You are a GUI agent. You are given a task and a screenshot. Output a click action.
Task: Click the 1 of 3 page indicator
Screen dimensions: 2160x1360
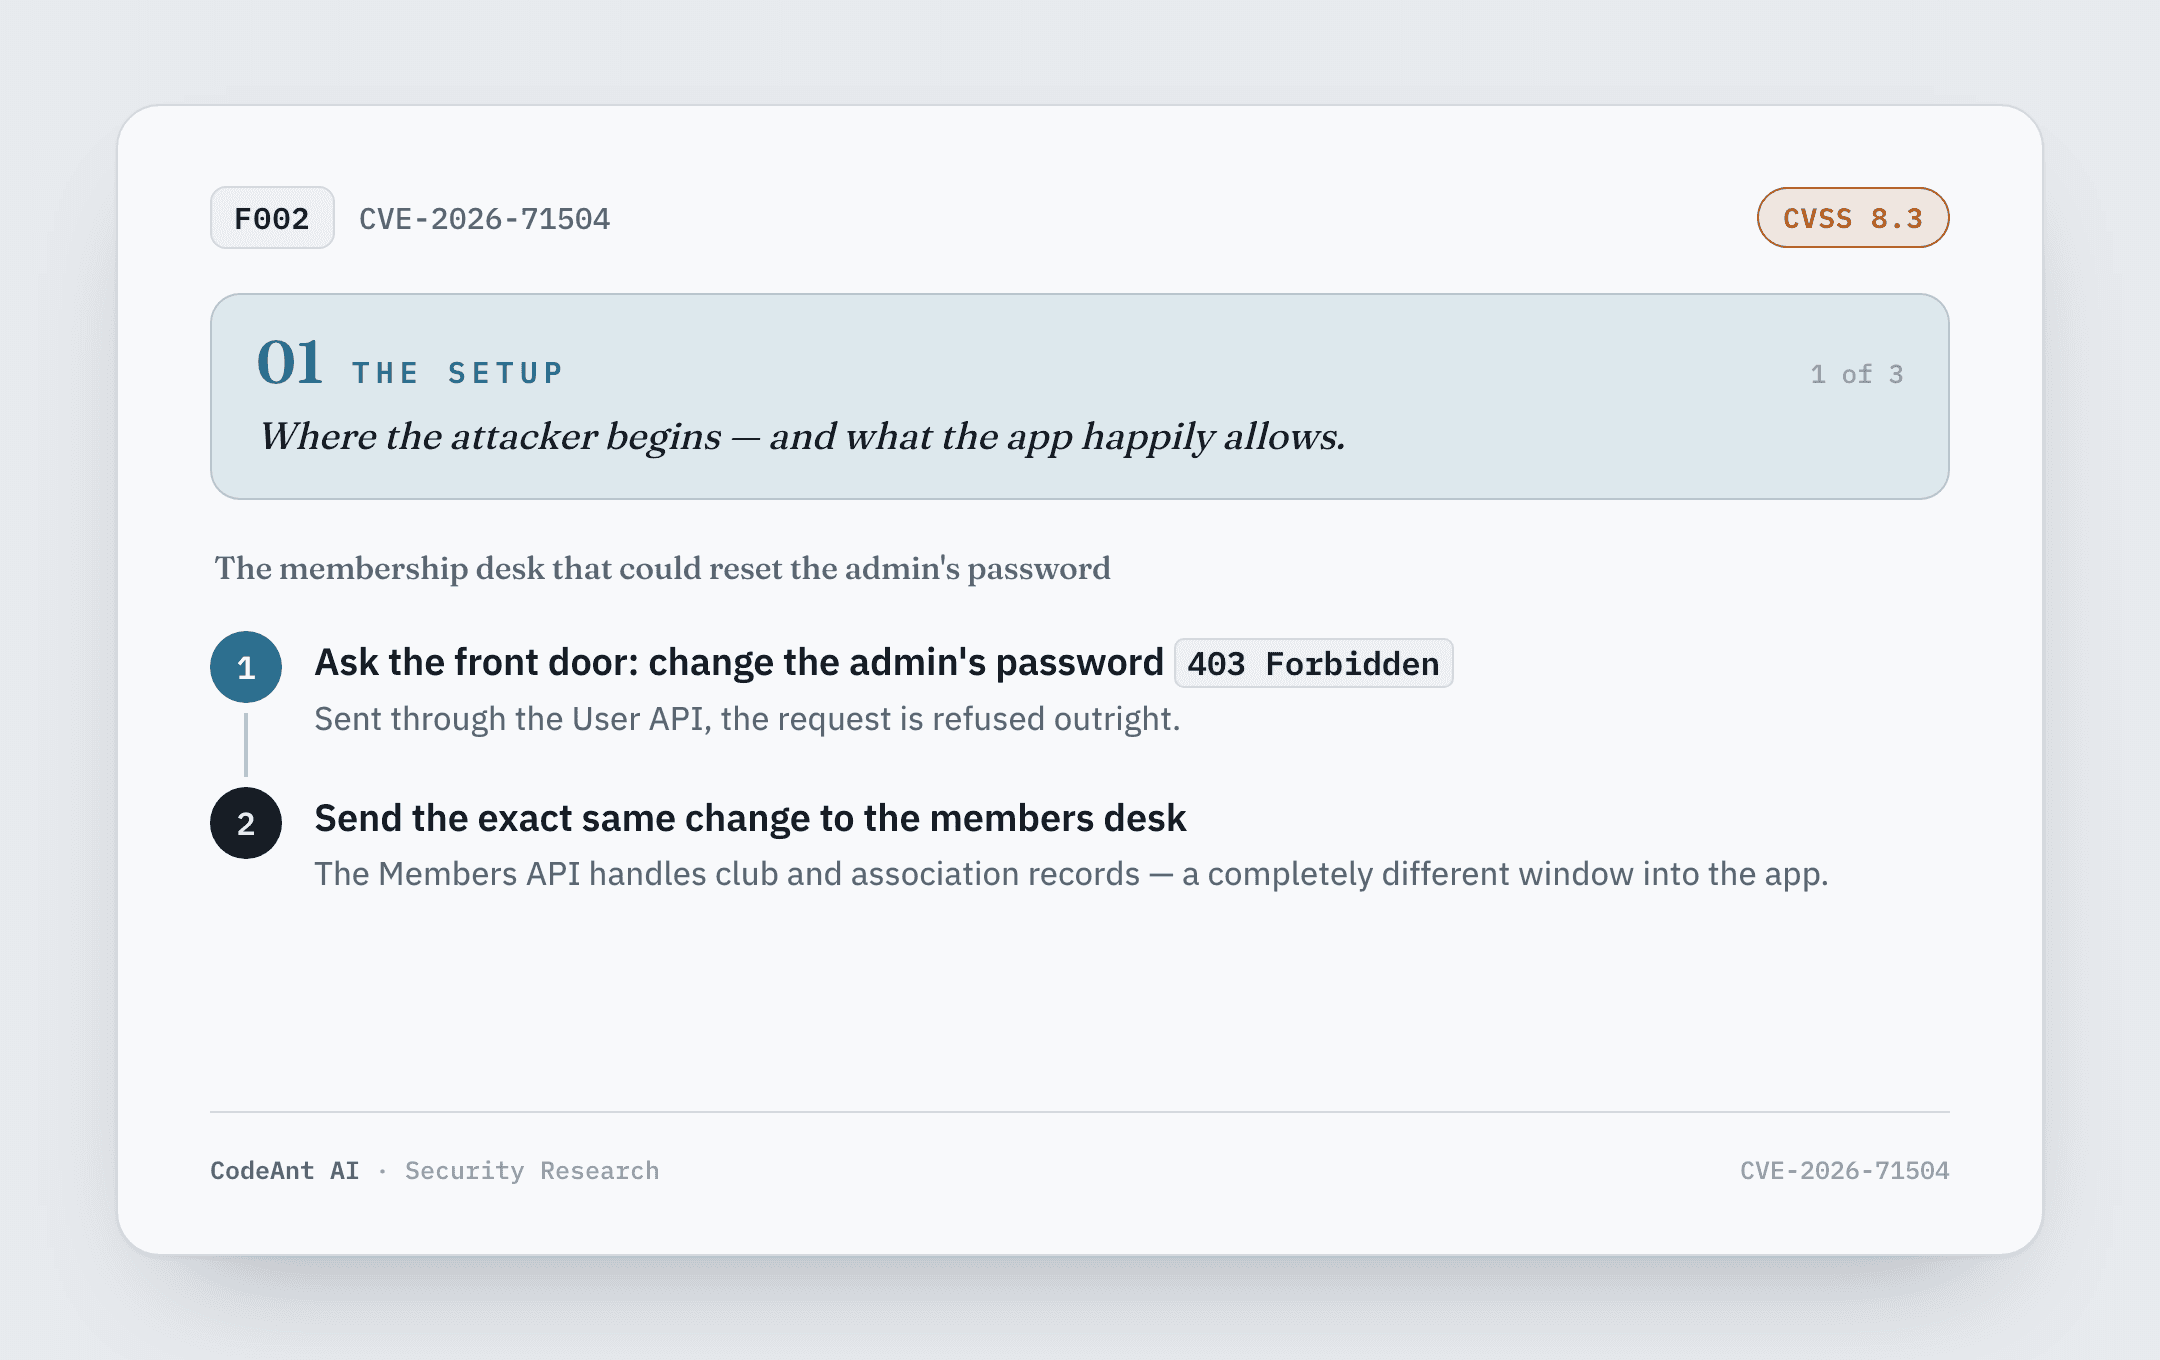(1857, 374)
